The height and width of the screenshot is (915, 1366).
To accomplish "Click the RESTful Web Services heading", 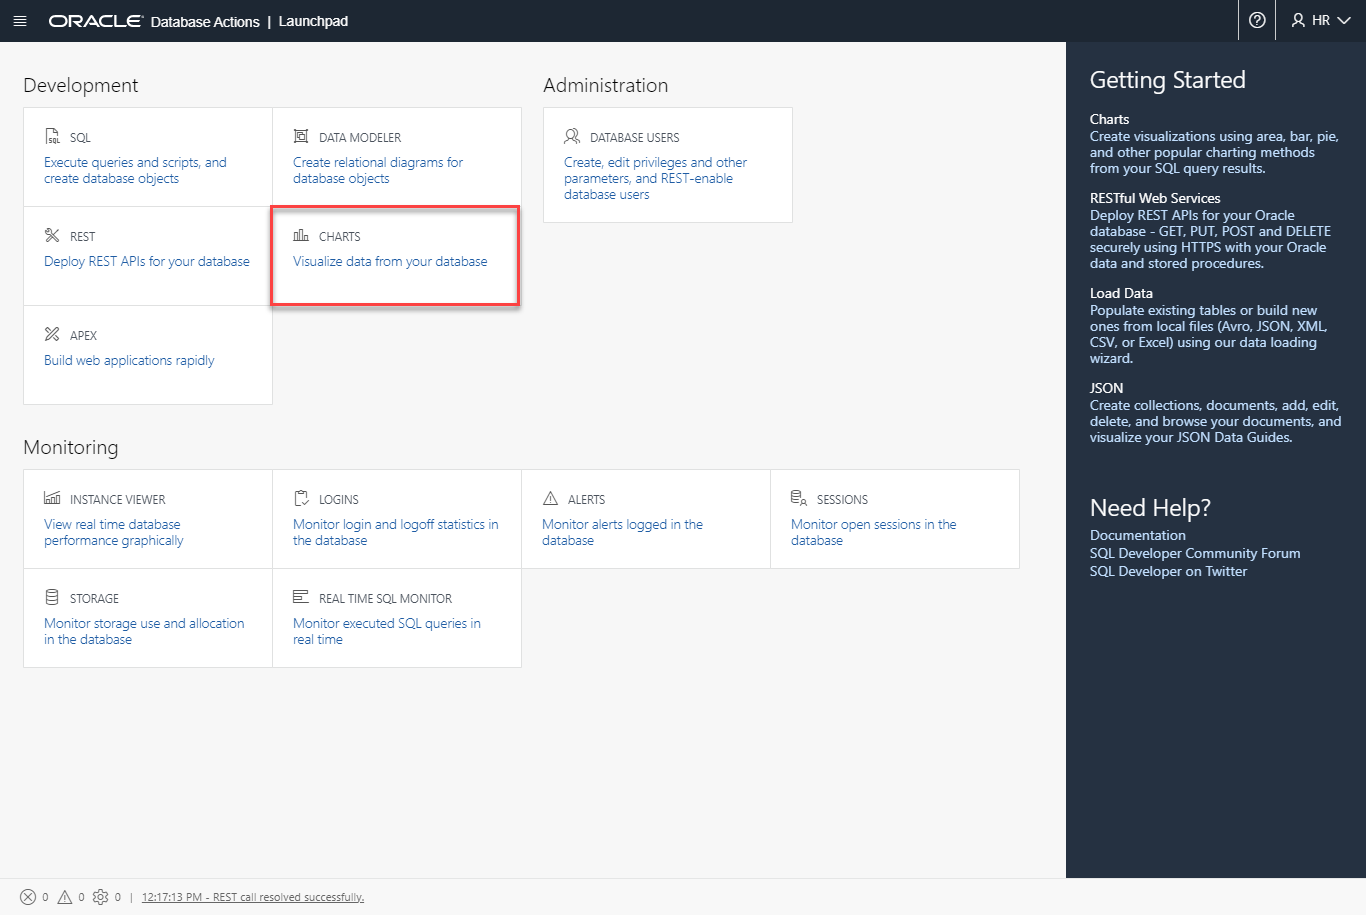I will (x=1155, y=198).
